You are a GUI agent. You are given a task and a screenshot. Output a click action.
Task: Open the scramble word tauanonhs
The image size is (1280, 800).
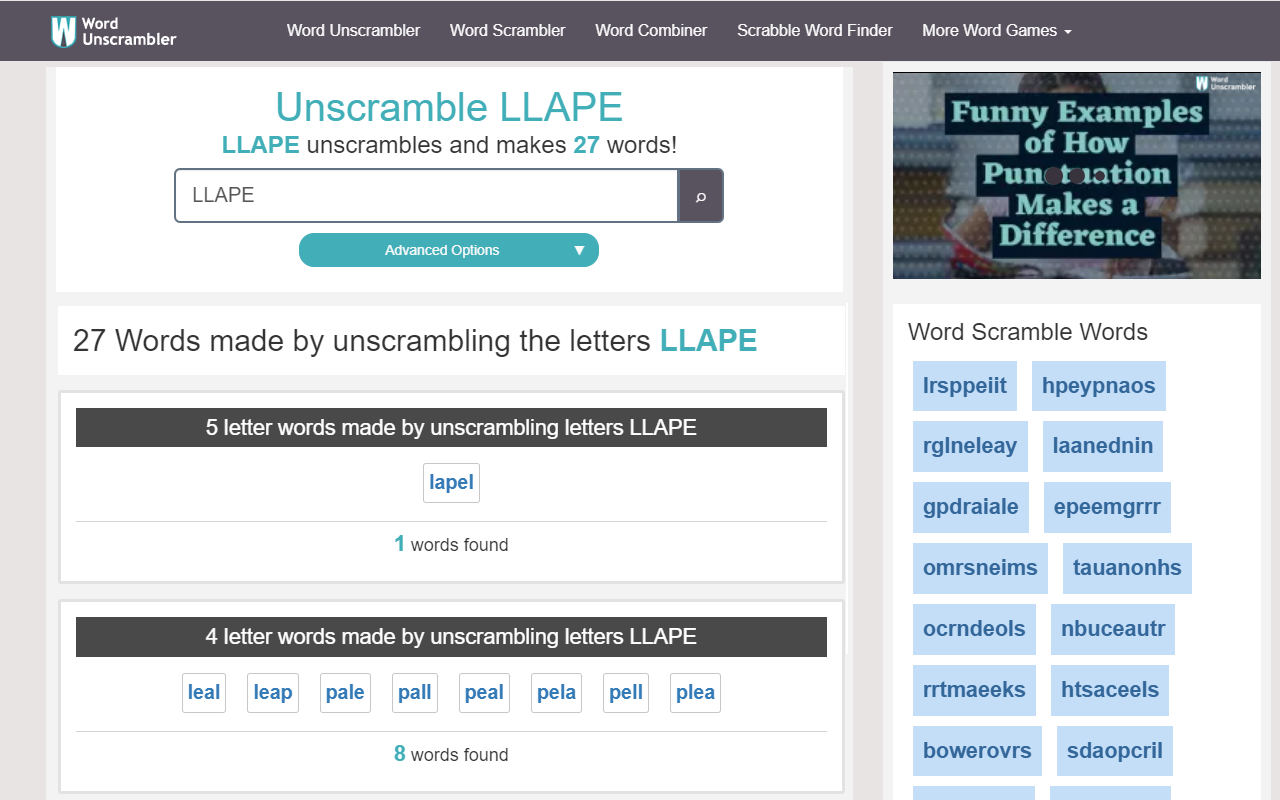click(1127, 567)
